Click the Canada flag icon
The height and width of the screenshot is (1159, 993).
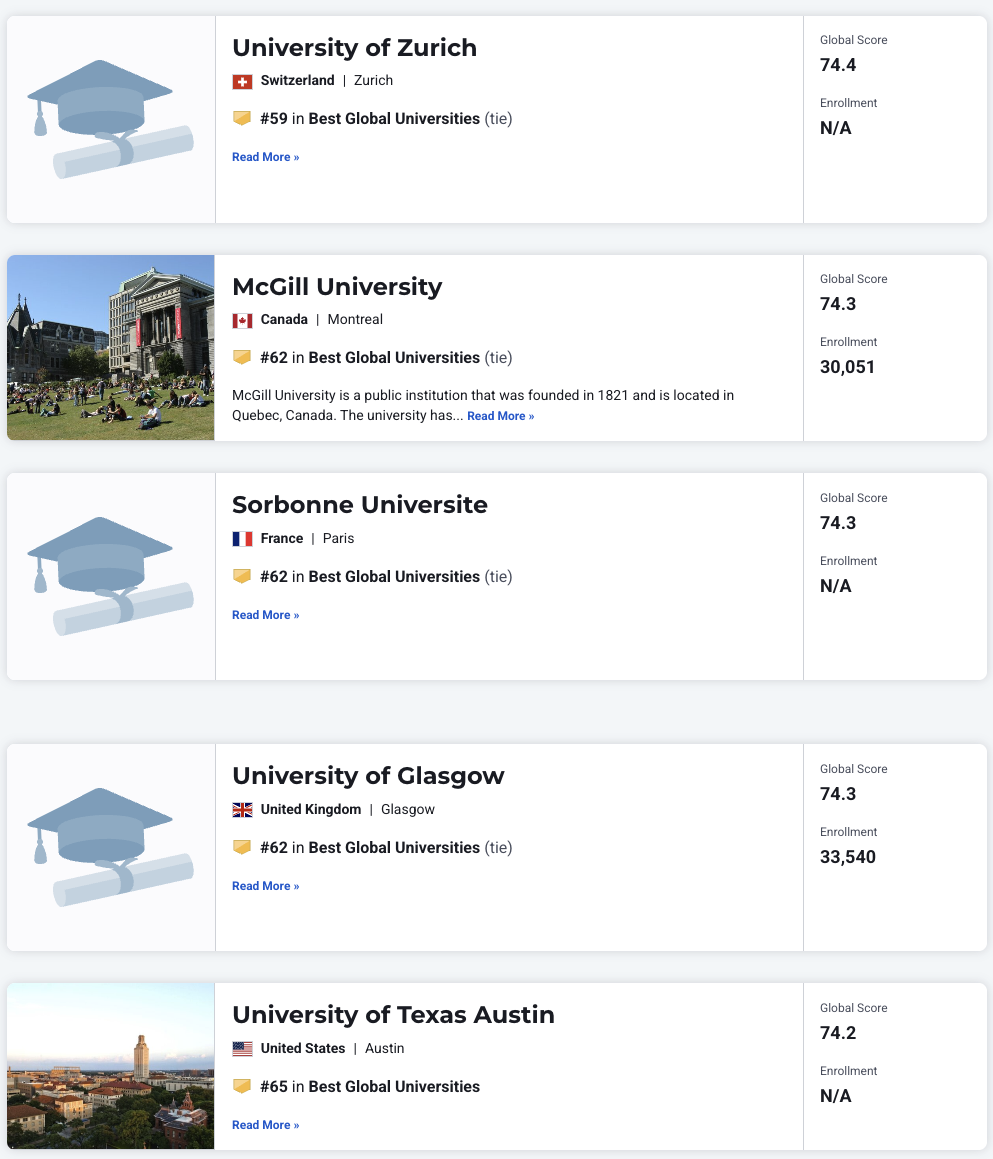pyautogui.click(x=241, y=320)
